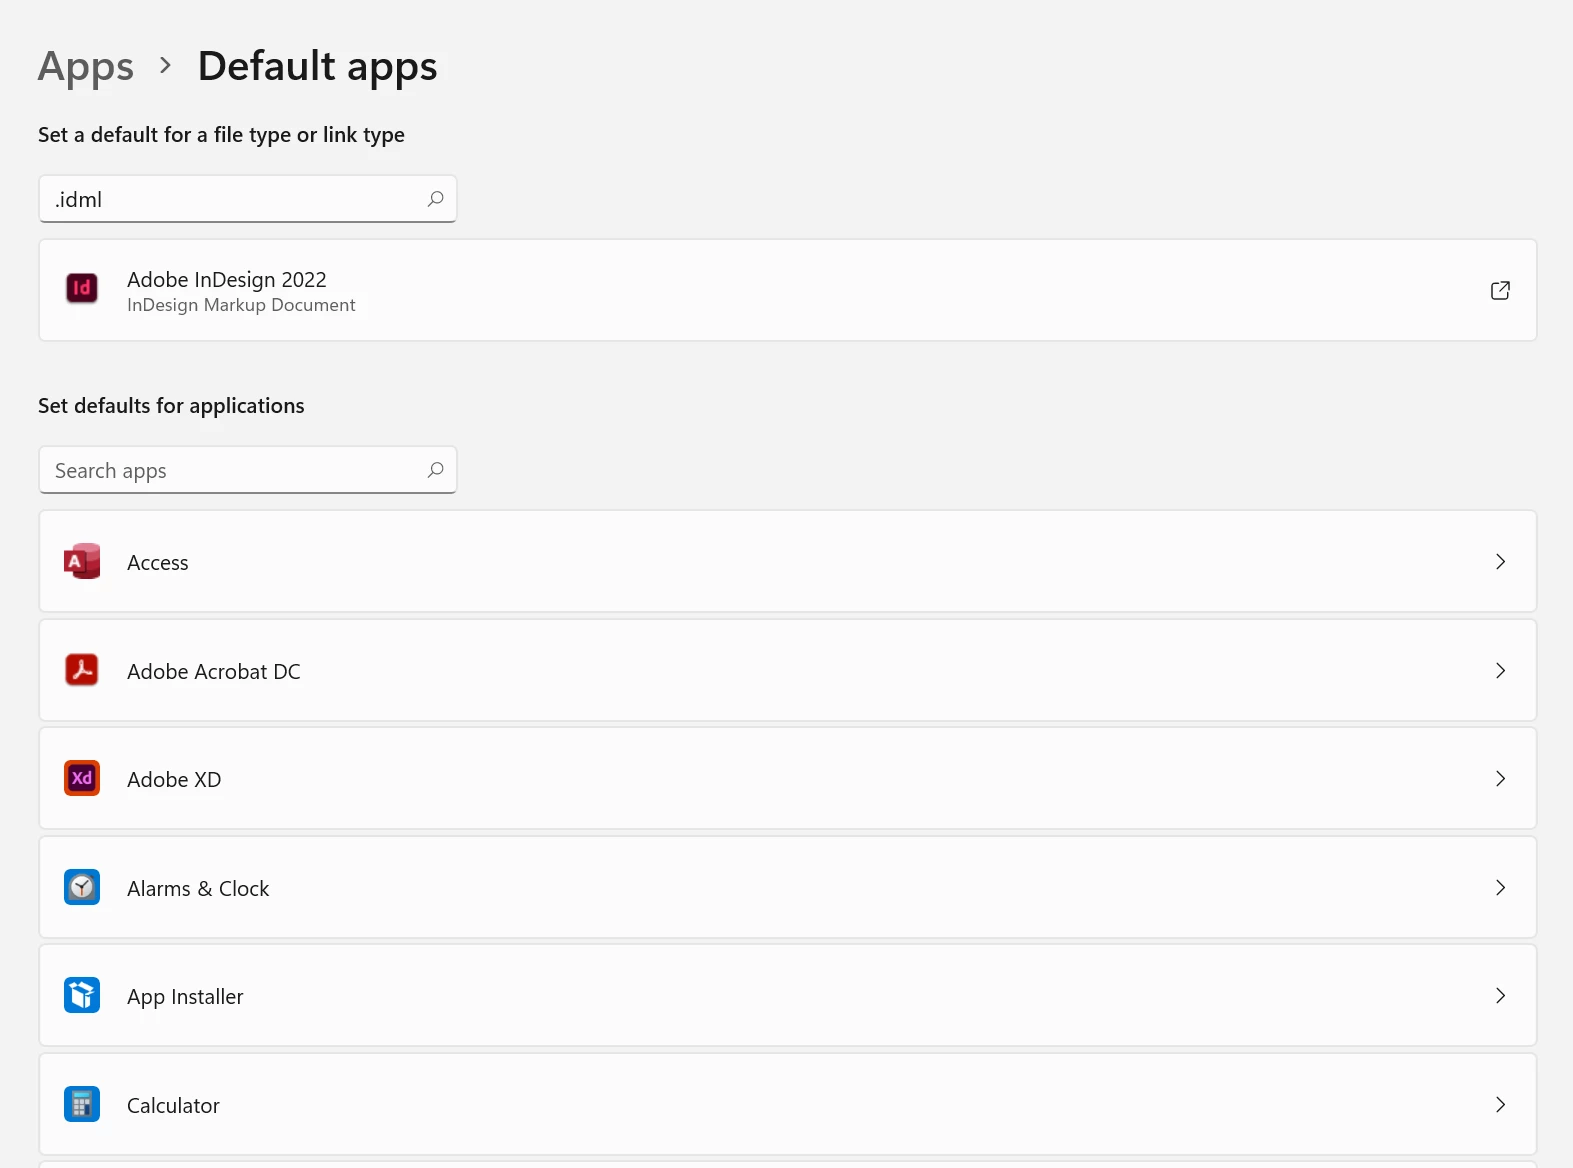Open the Adobe Acrobat DC label

point(214,672)
